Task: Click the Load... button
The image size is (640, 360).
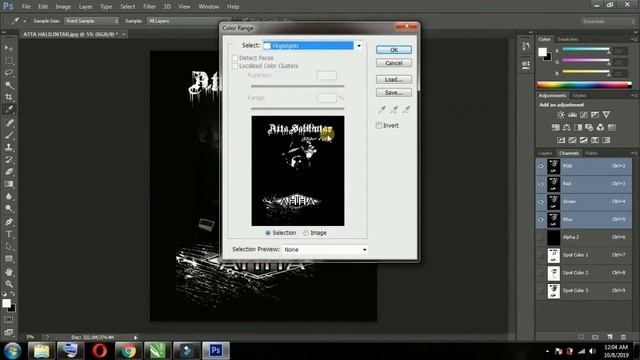Action: [394, 79]
